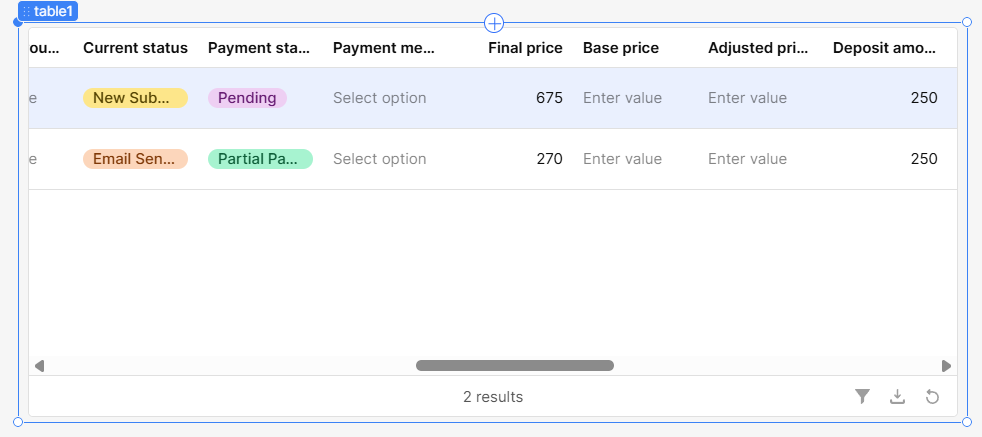Click Base price field in first row
Screen dimensions: 982x437
pos(622,98)
